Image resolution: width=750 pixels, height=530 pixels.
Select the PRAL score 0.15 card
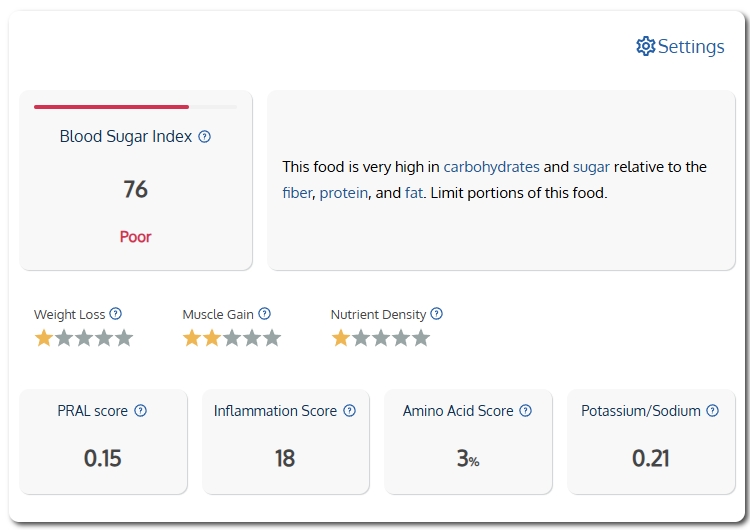pyautogui.click(x=103, y=442)
